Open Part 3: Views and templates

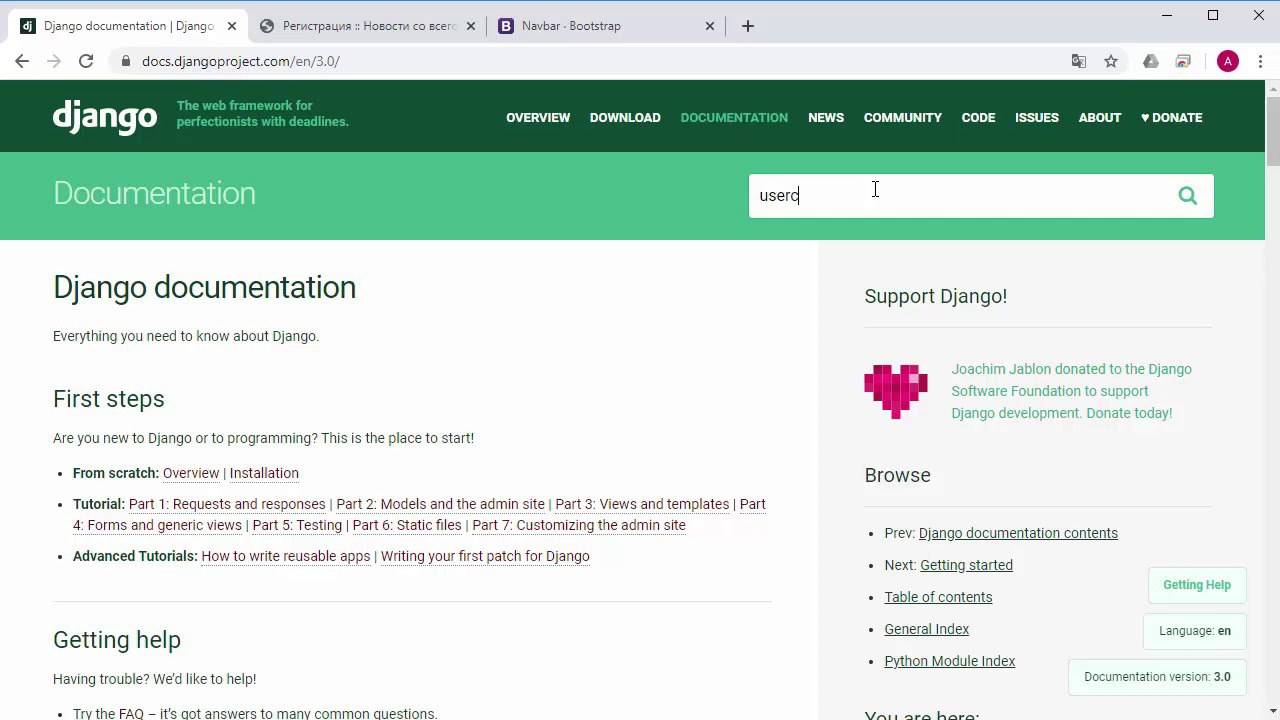(642, 504)
